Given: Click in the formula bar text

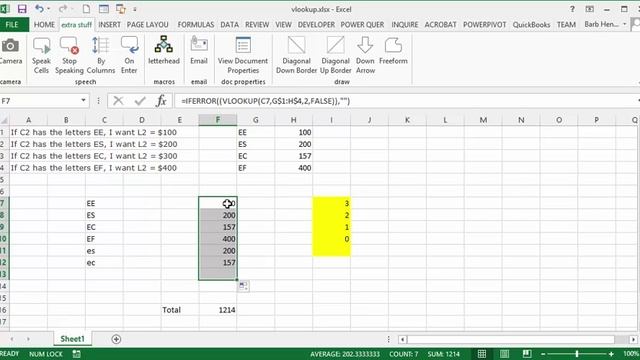Looking at the screenshot, I should [x=266, y=101].
